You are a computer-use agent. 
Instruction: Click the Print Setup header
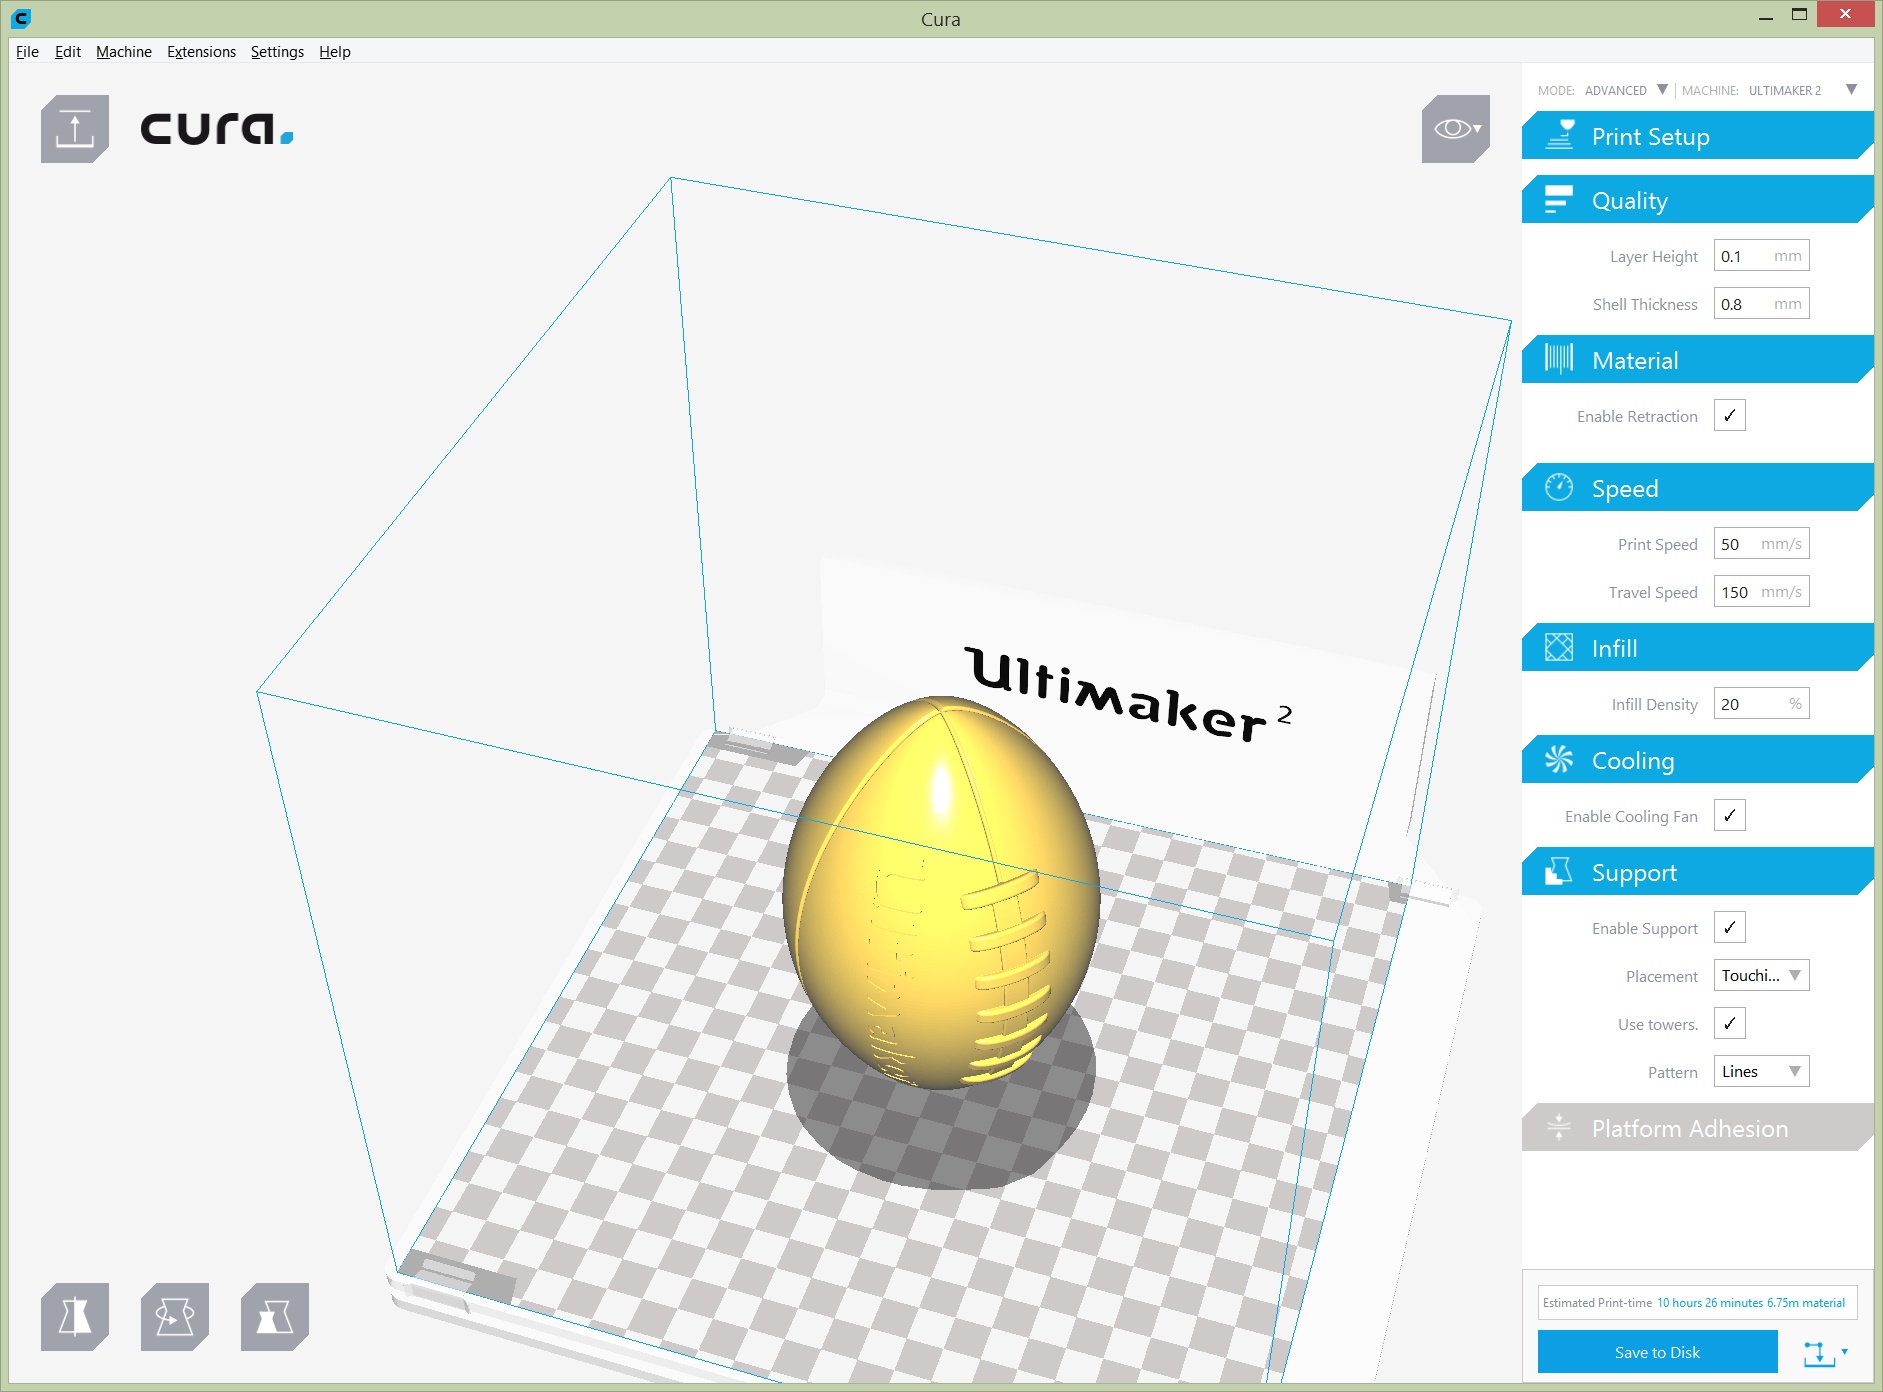(x=1697, y=135)
